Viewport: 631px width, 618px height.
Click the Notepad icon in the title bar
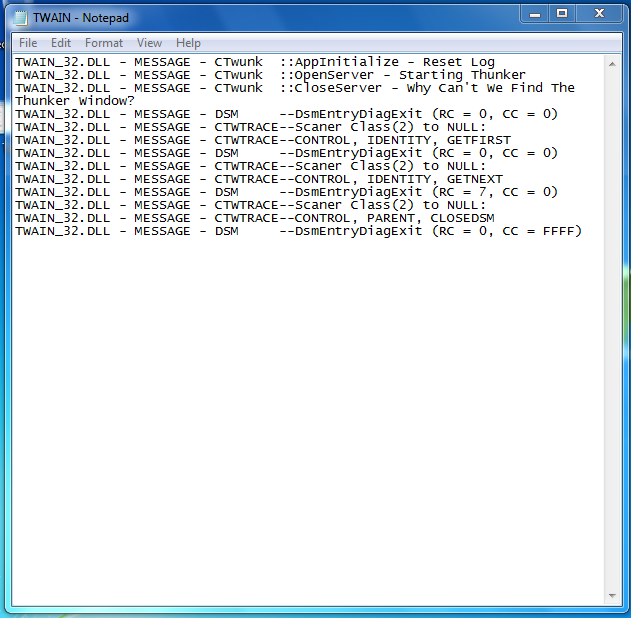click(20, 18)
